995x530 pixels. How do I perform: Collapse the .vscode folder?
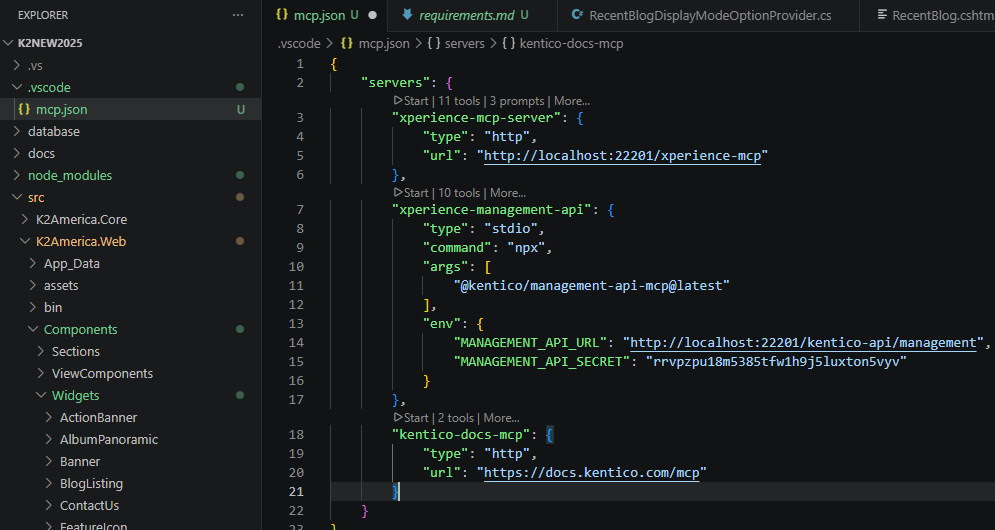[x=17, y=87]
